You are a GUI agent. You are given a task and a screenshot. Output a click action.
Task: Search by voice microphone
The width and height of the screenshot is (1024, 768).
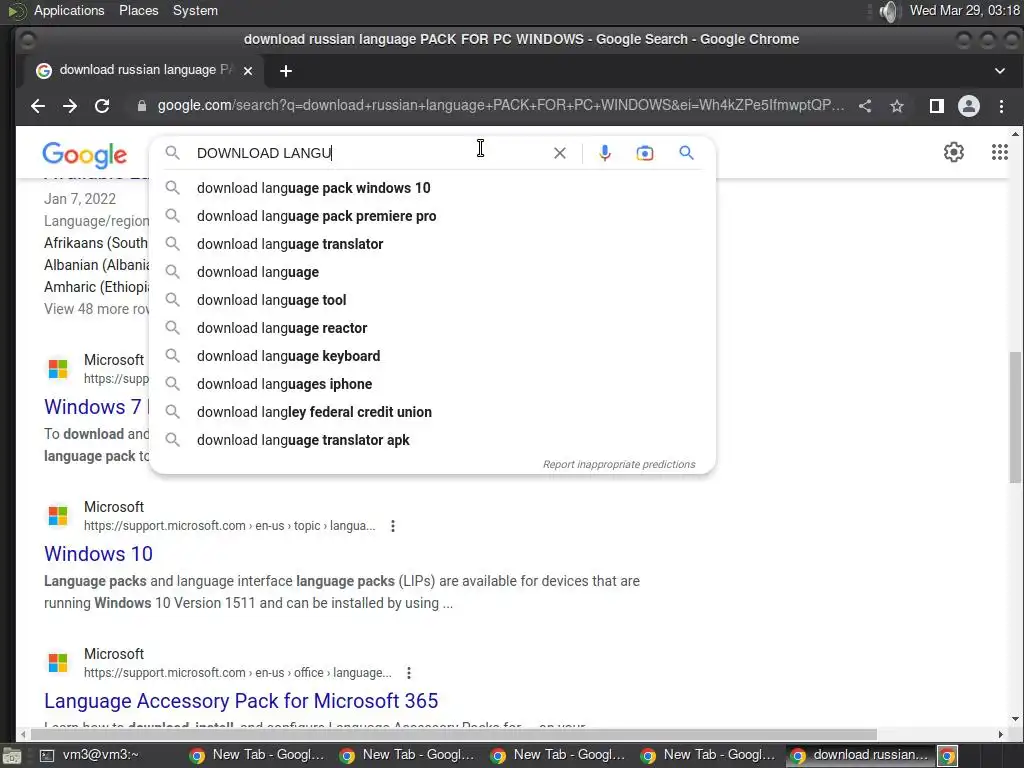point(605,153)
